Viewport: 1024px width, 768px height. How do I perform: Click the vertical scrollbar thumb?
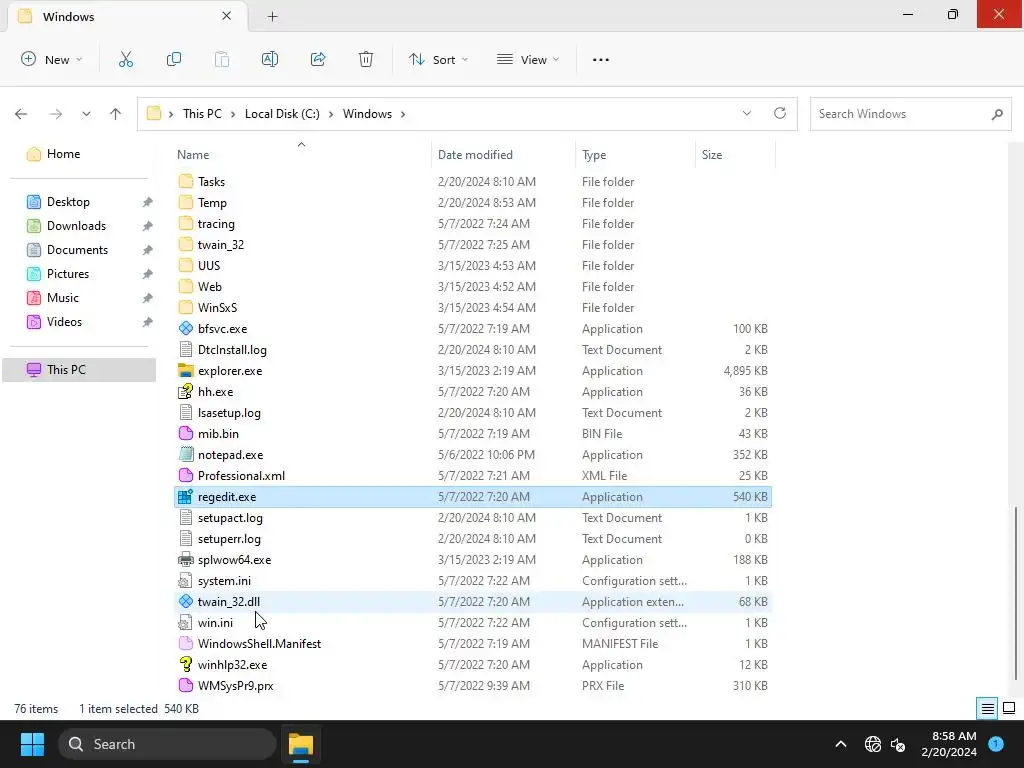(x=1015, y=593)
